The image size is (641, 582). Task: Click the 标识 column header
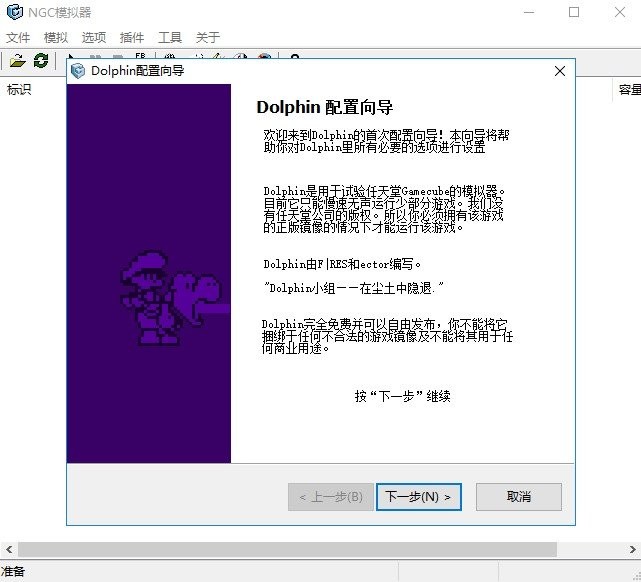(x=19, y=89)
